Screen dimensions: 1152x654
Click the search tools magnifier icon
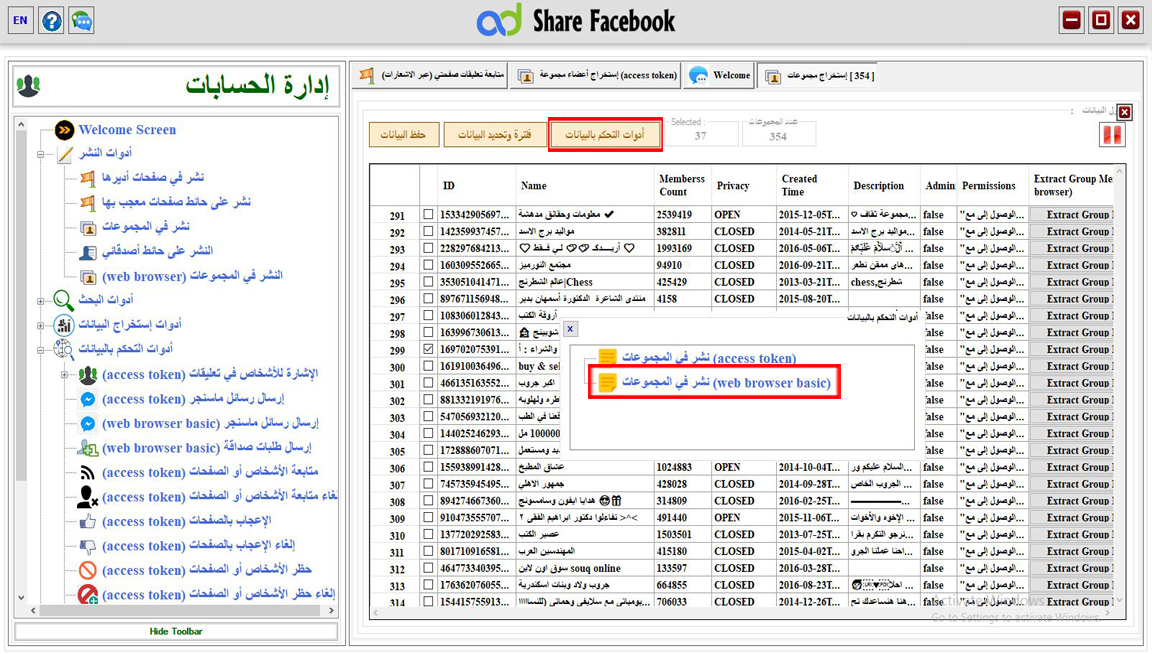[64, 300]
